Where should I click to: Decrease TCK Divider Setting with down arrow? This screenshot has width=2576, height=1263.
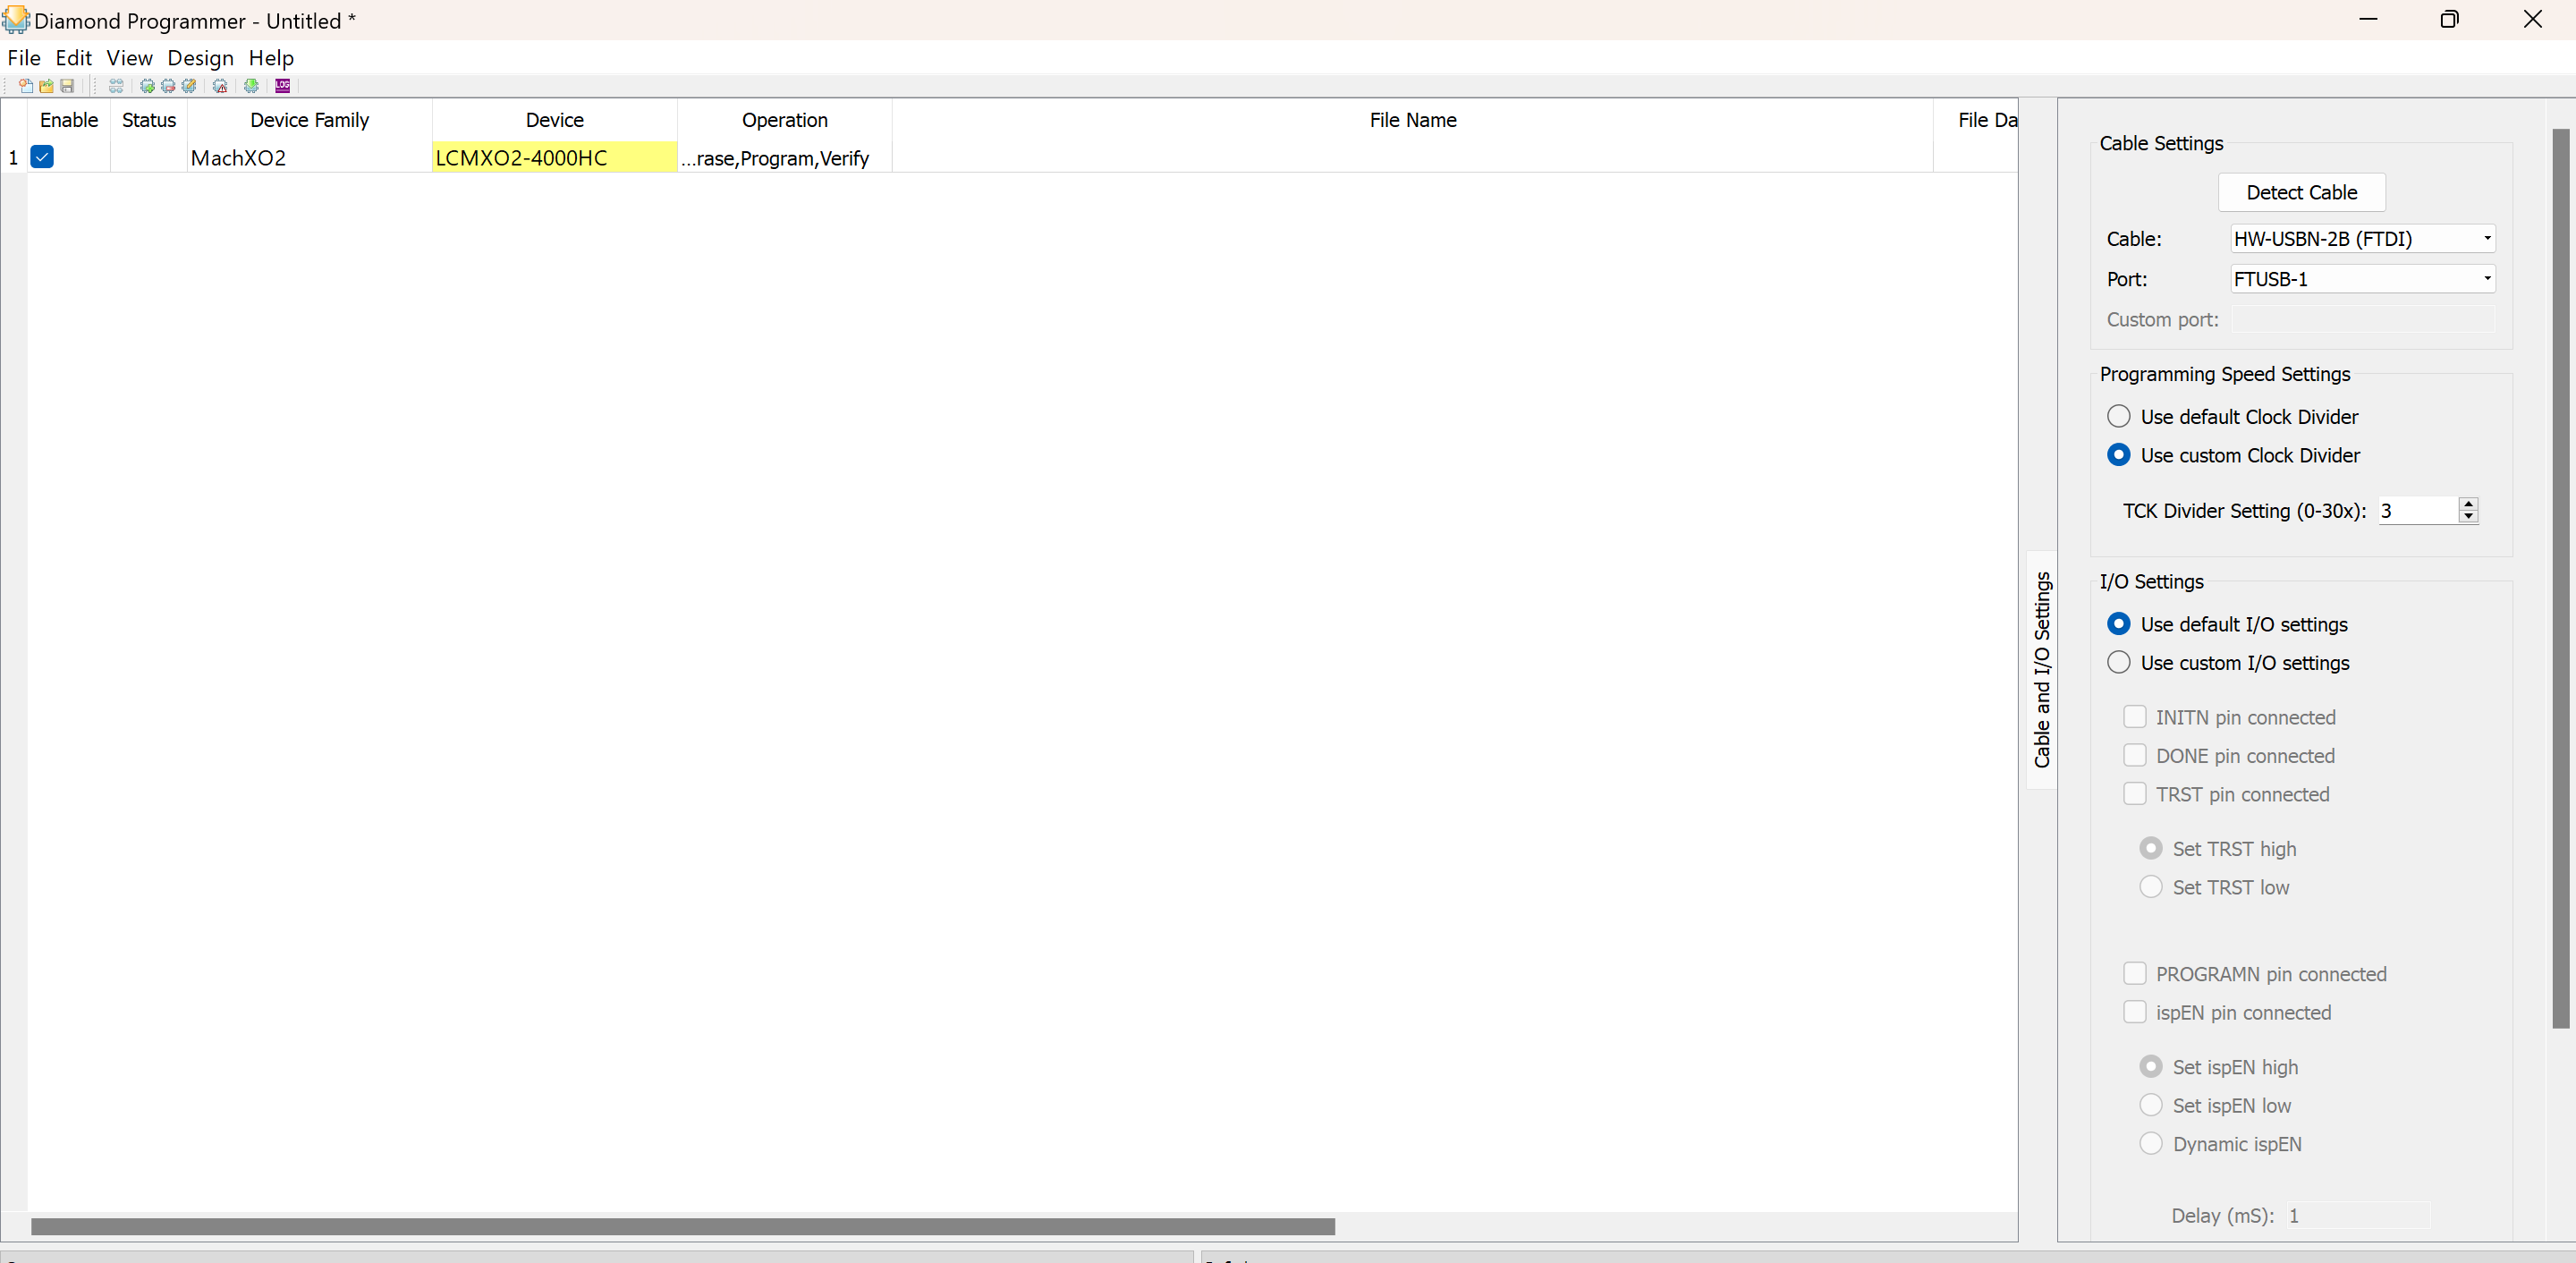2468,517
